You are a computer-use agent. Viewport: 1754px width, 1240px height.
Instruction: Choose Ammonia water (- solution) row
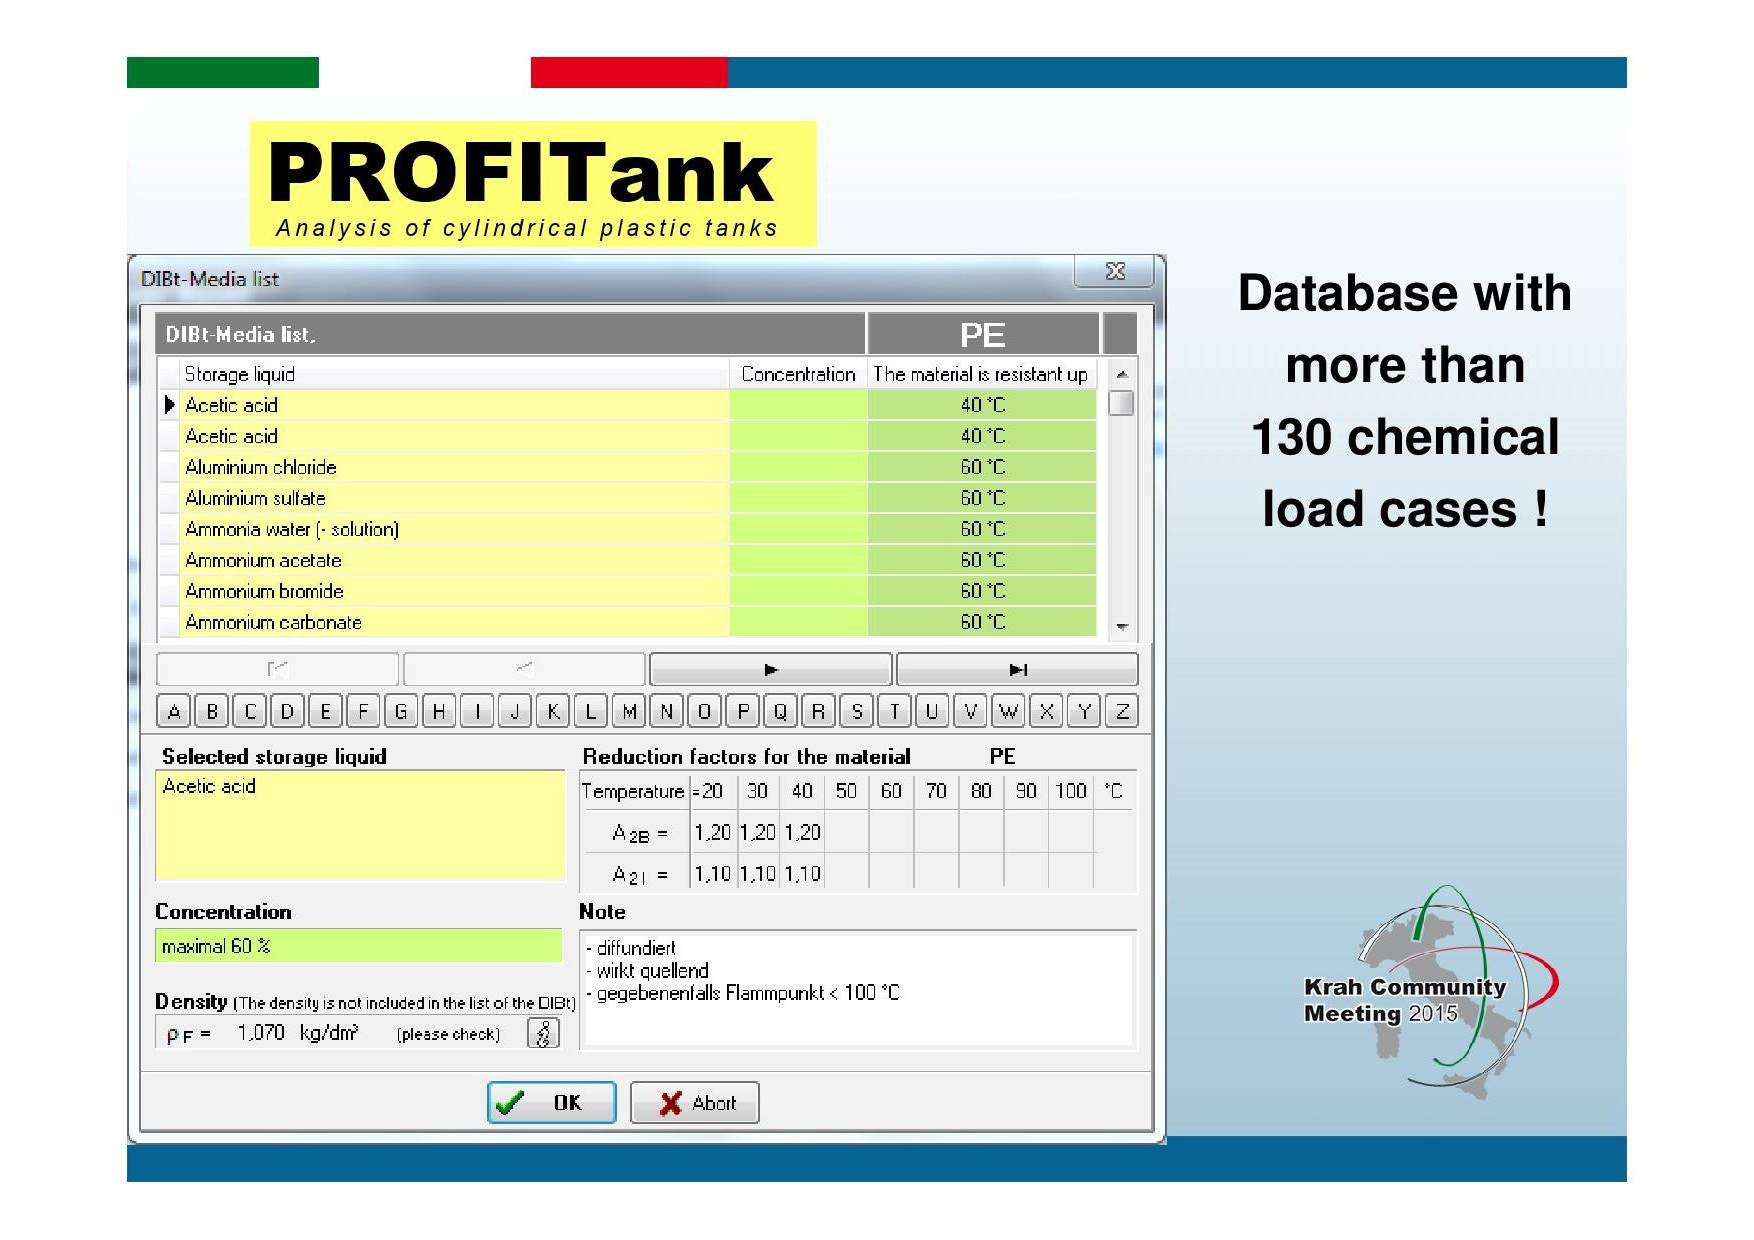click(x=291, y=529)
